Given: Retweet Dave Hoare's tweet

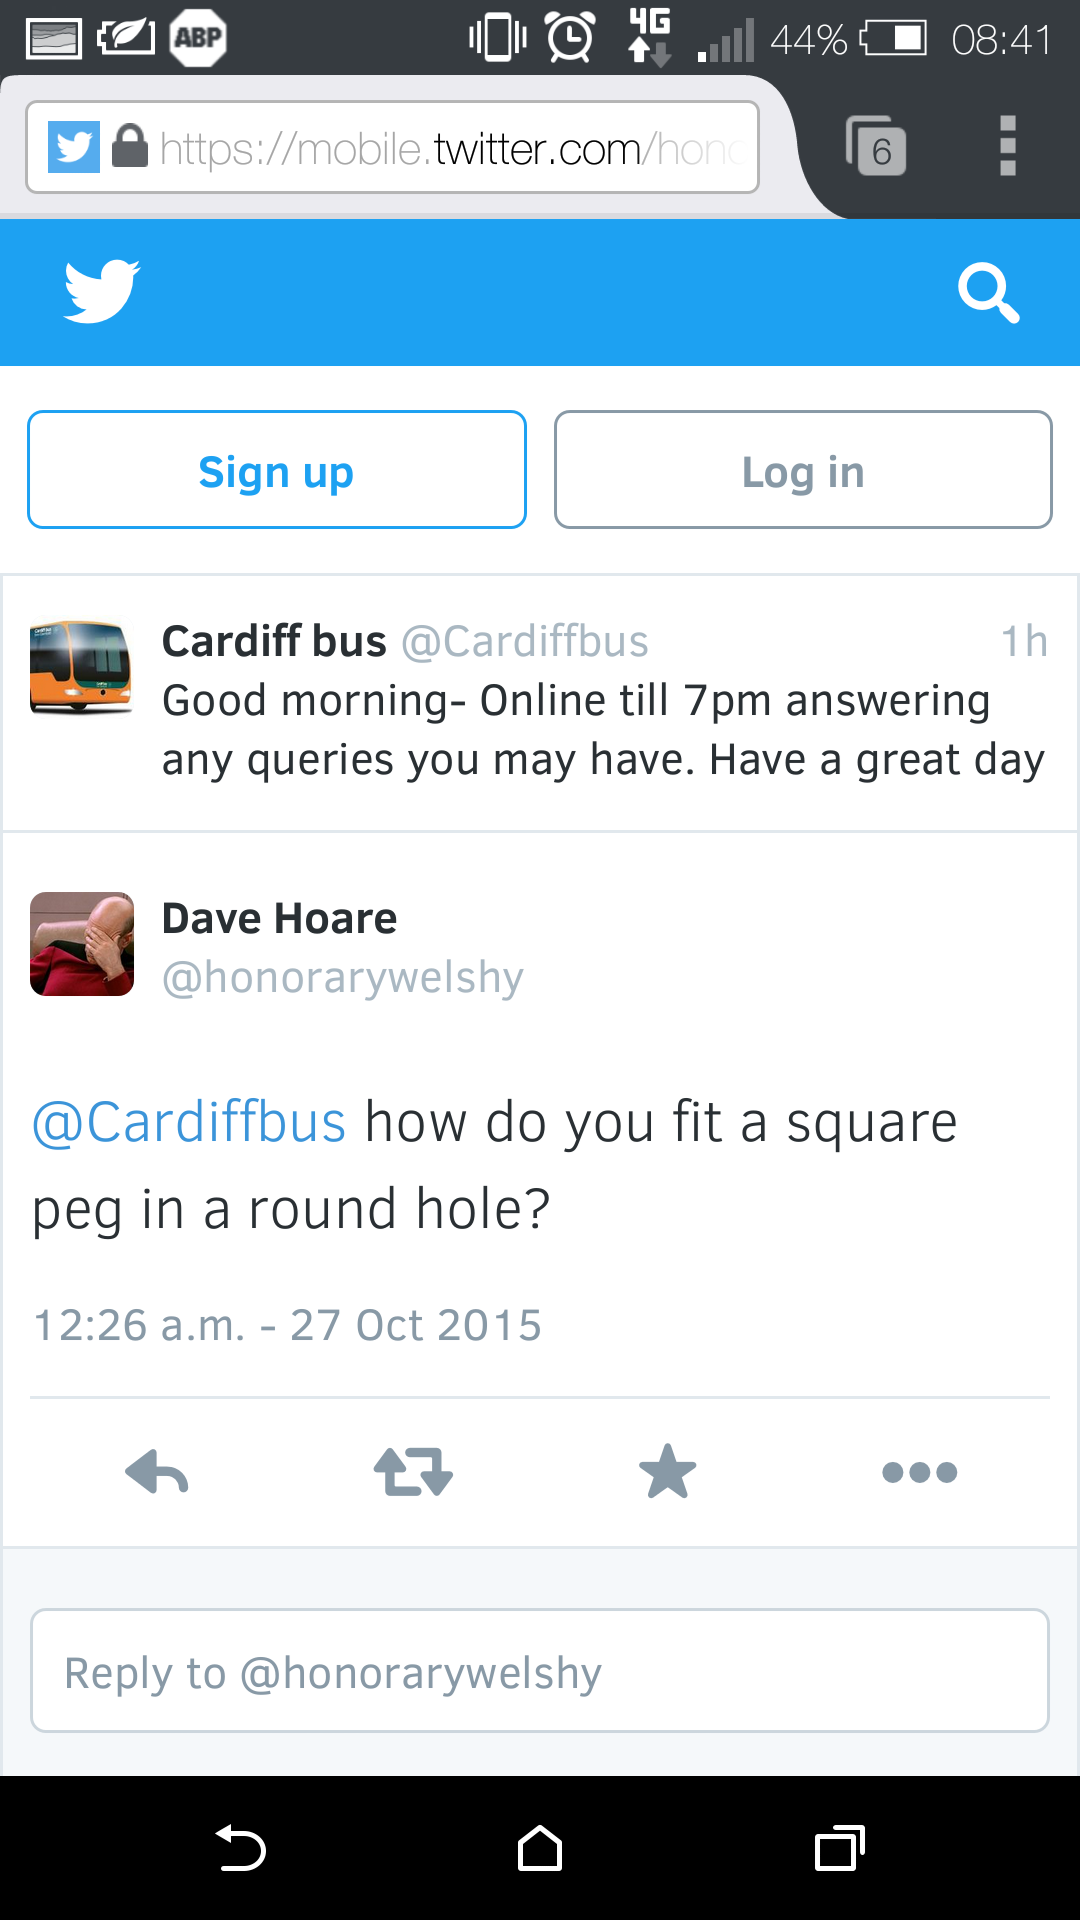Looking at the screenshot, I should 413,1472.
